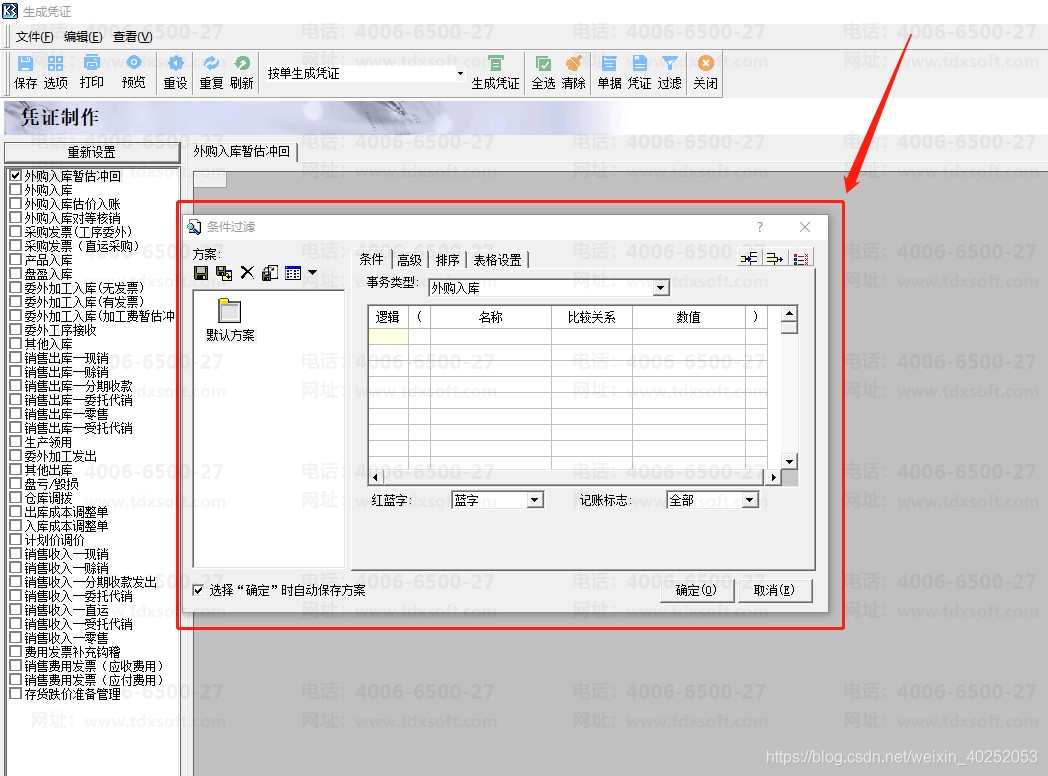Viewport: 1048px width, 776px height.
Task: Click the condition grid scroll left arrow
Action: pos(375,477)
